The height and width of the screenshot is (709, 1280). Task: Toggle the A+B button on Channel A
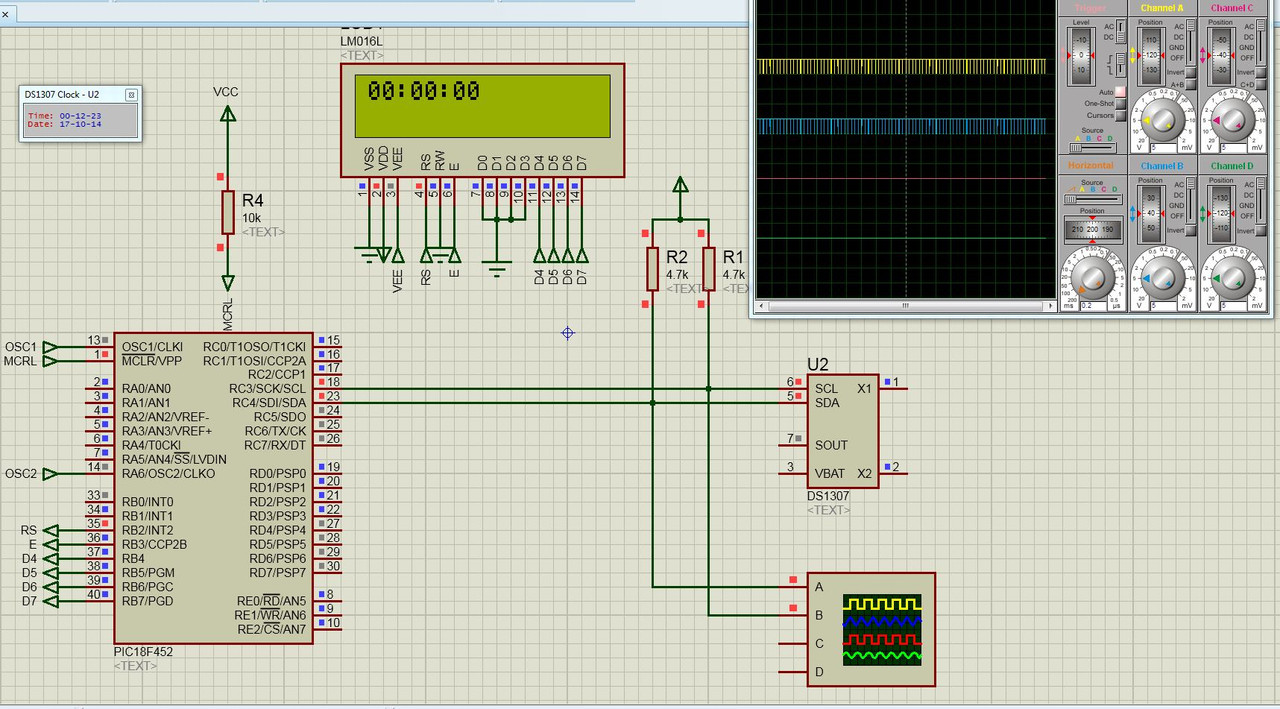click(1190, 84)
